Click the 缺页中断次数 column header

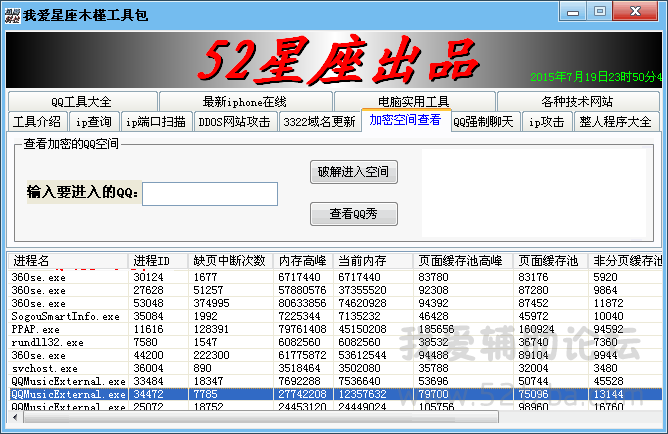[230, 261]
